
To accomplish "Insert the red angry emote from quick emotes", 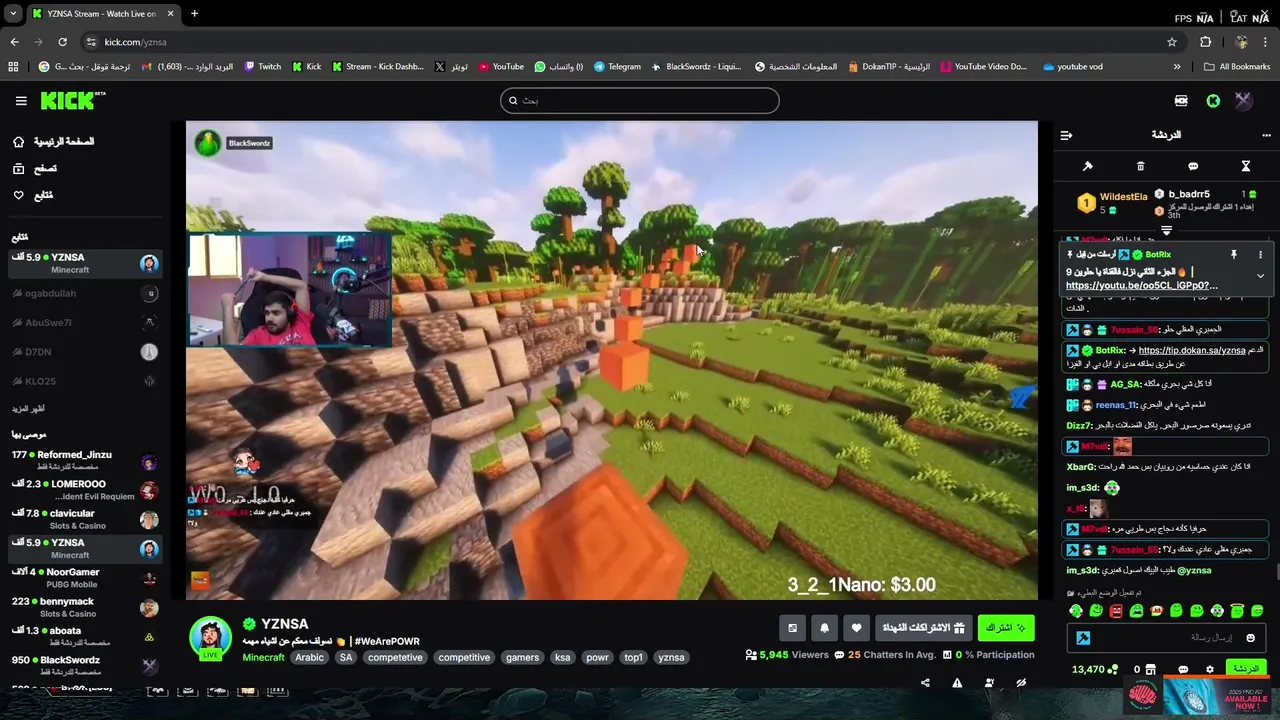I will coord(1116,611).
